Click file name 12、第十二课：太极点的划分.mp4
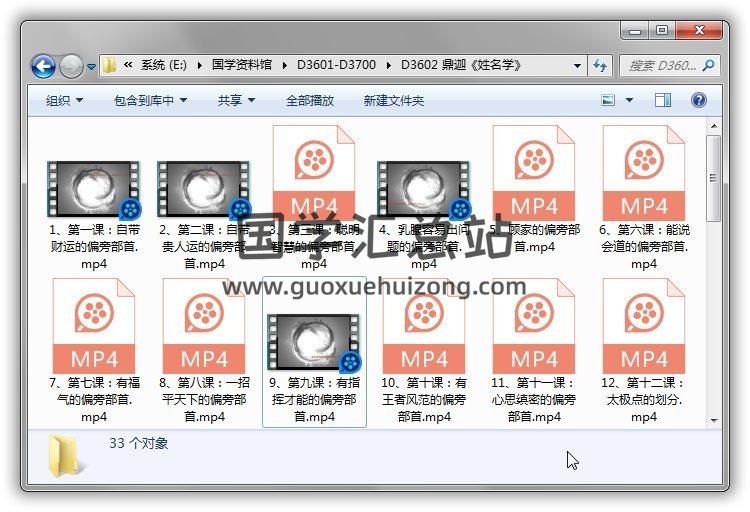Image resolution: width=750 pixels, height=512 pixels. coord(644,400)
